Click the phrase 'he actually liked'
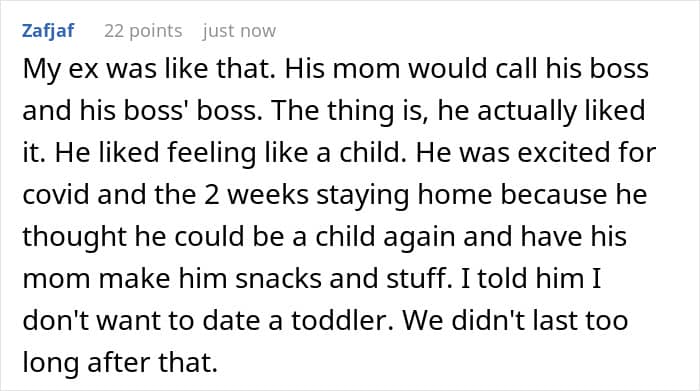The width and height of the screenshot is (700, 391). point(541,111)
